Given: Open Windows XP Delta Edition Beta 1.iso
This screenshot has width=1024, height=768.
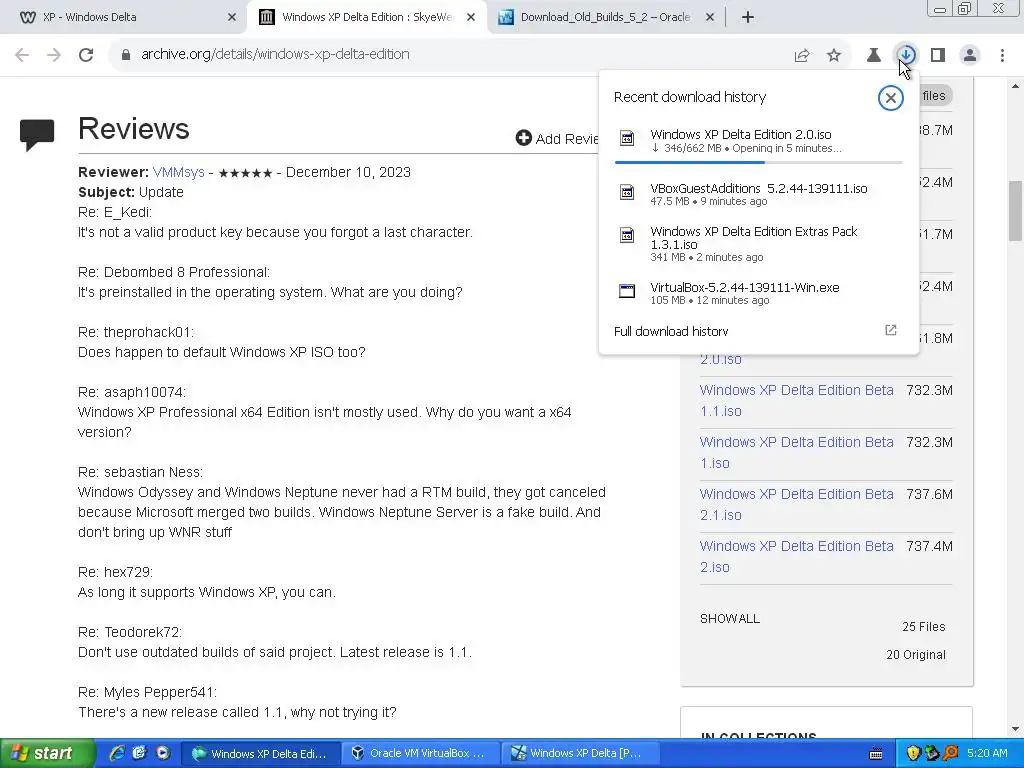Looking at the screenshot, I should 796,453.
